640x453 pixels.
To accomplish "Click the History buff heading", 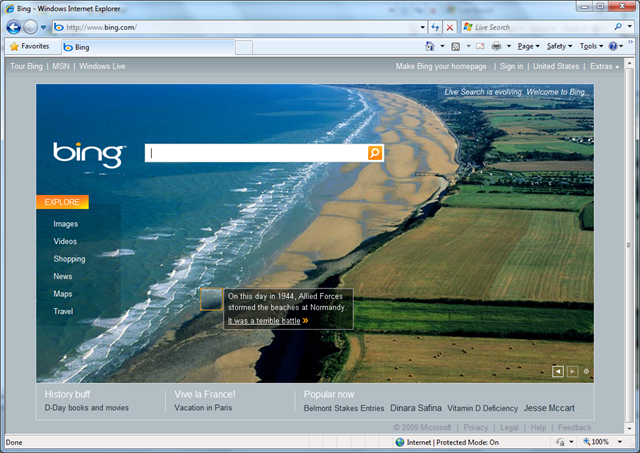I will [67, 394].
